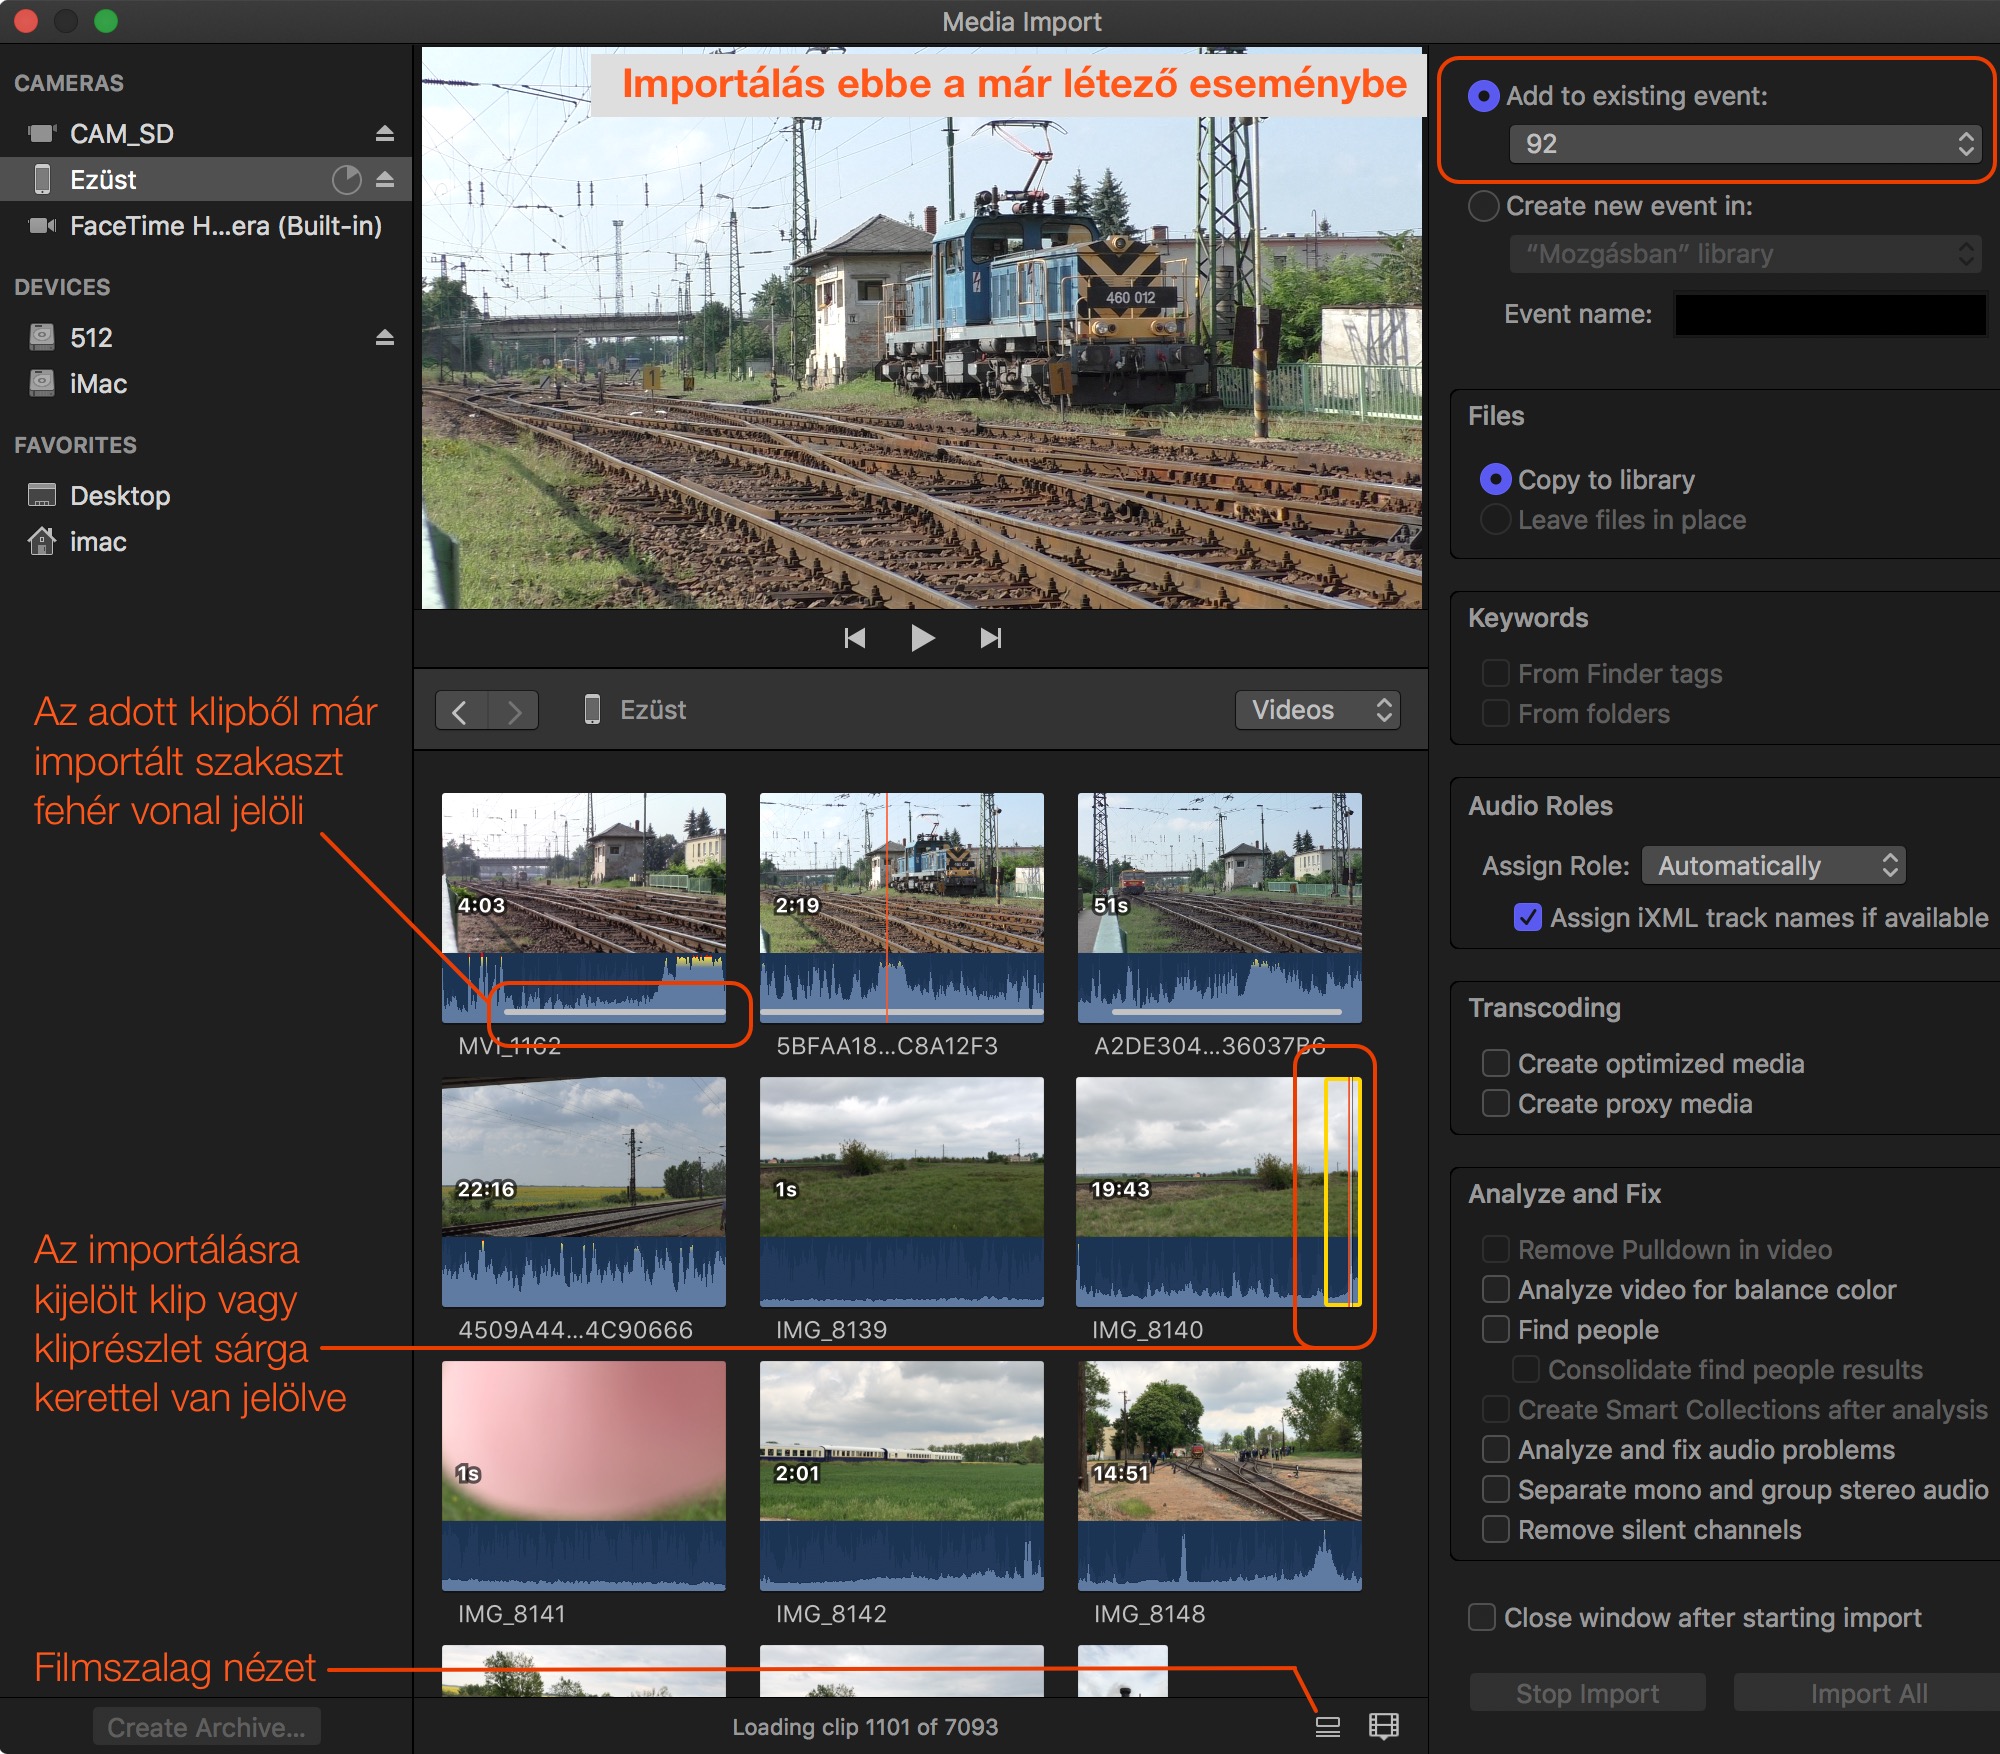Click the Ezüst device icon in path bar

pos(592,710)
